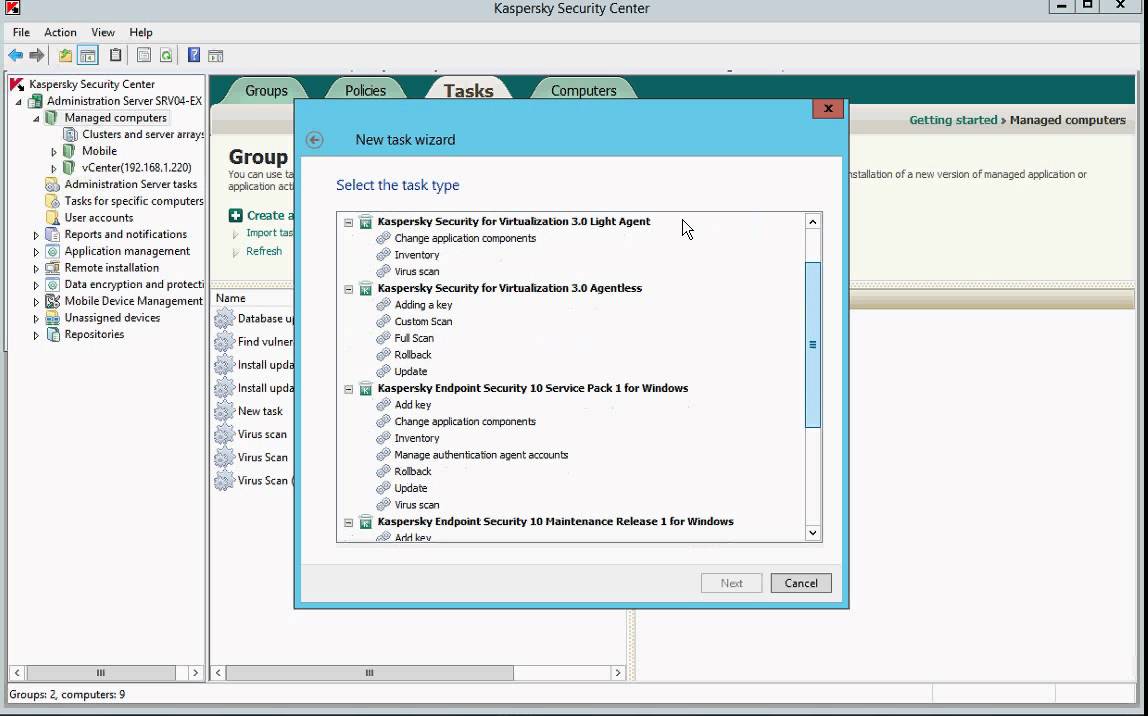Click right arrow of console tree horizontal scrollbar
This screenshot has width=1148, height=716.
[195, 673]
